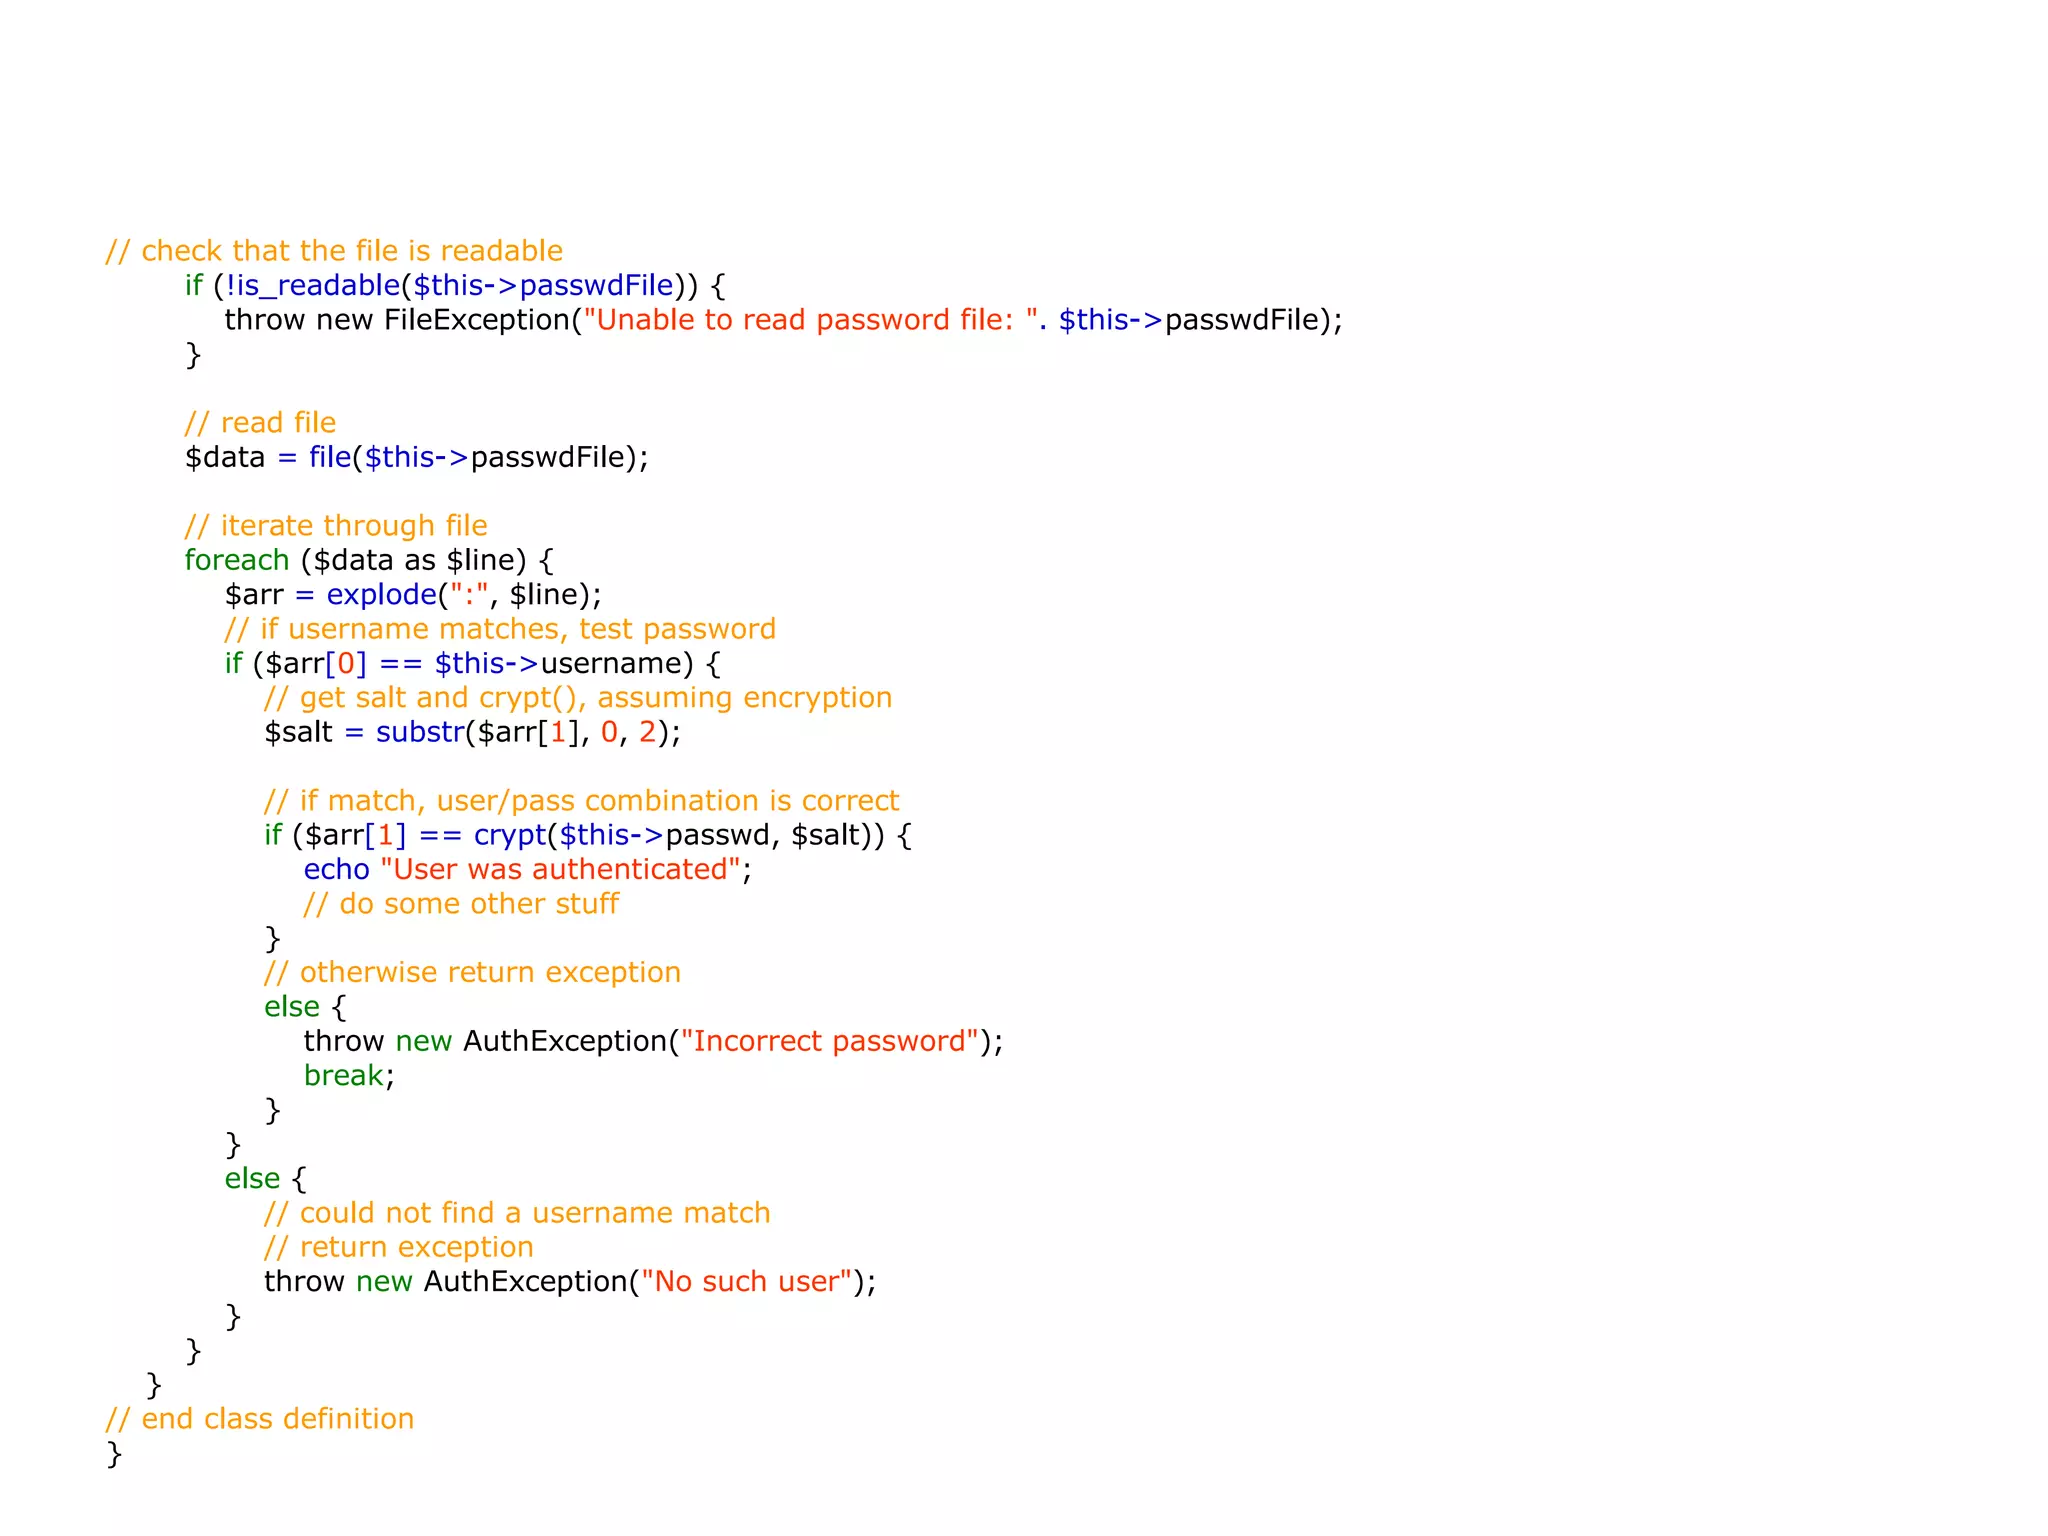Click the FileException class name
Viewport: 2048px width, 1536px height.
coord(476,320)
